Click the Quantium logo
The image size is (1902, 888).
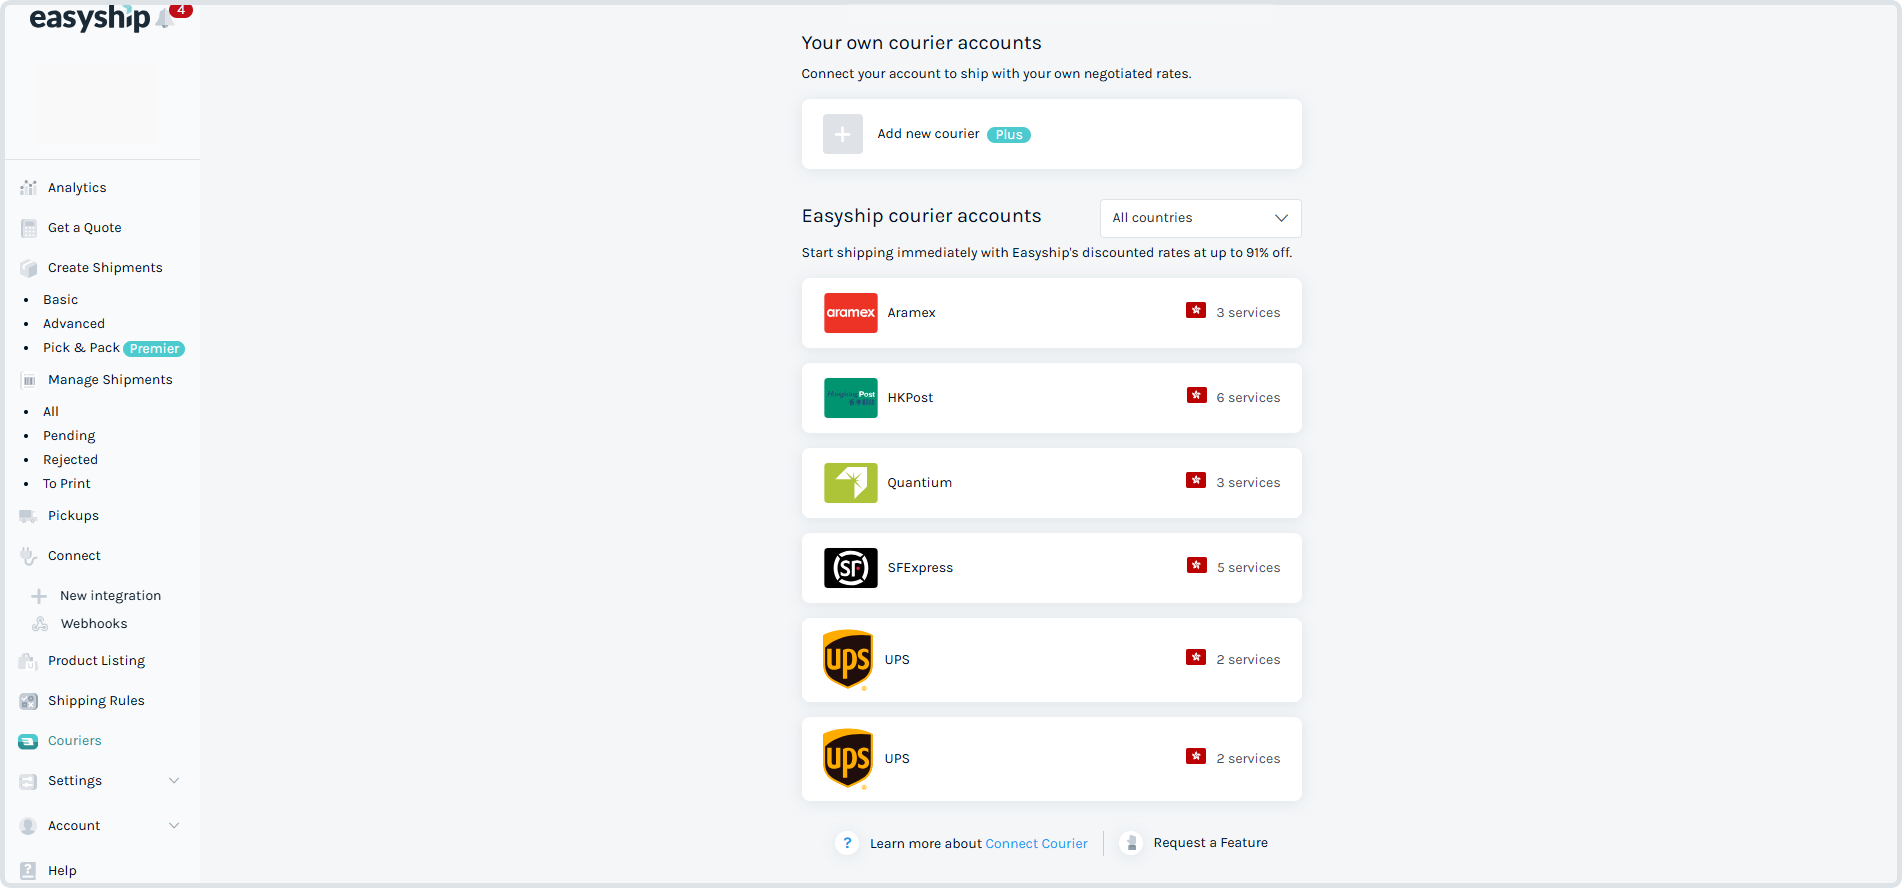(851, 483)
